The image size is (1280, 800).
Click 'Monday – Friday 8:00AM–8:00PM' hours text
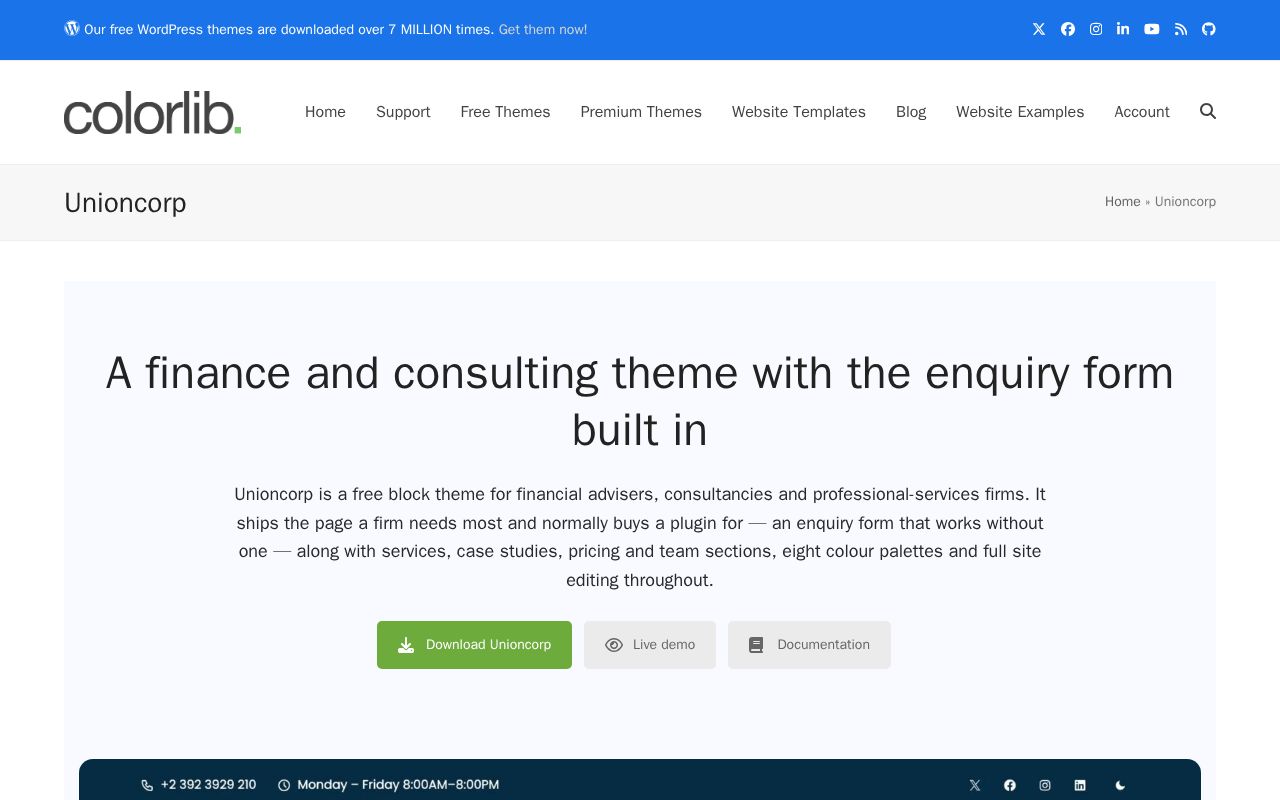(x=398, y=785)
